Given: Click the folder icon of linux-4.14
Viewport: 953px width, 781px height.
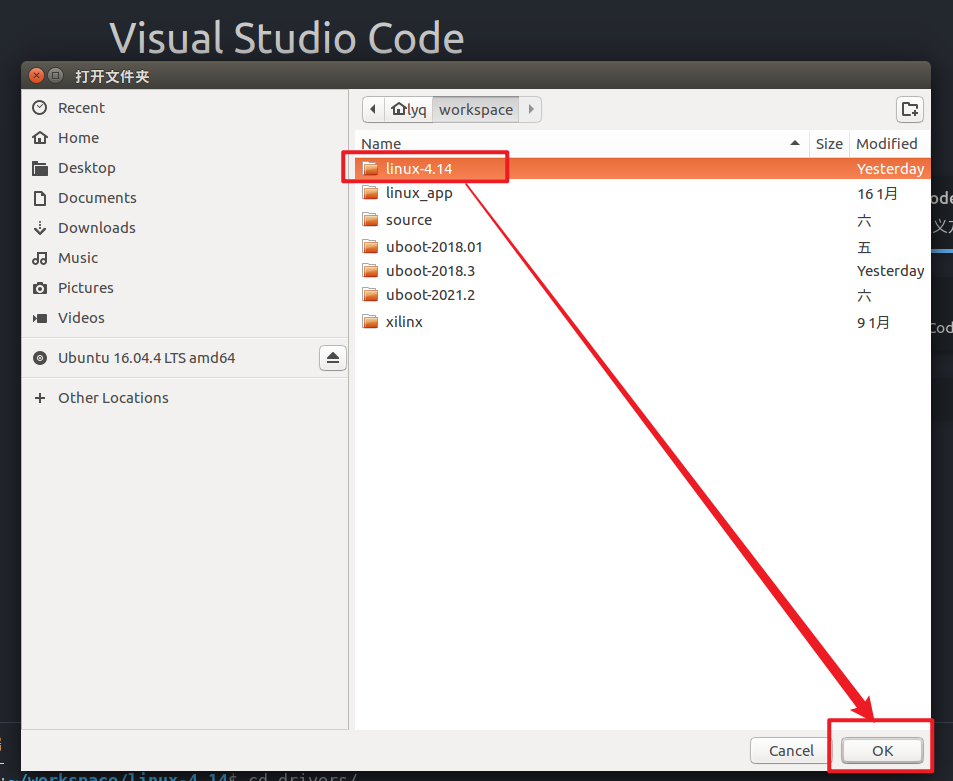Looking at the screenshot, I should click(x=370, y=168).
